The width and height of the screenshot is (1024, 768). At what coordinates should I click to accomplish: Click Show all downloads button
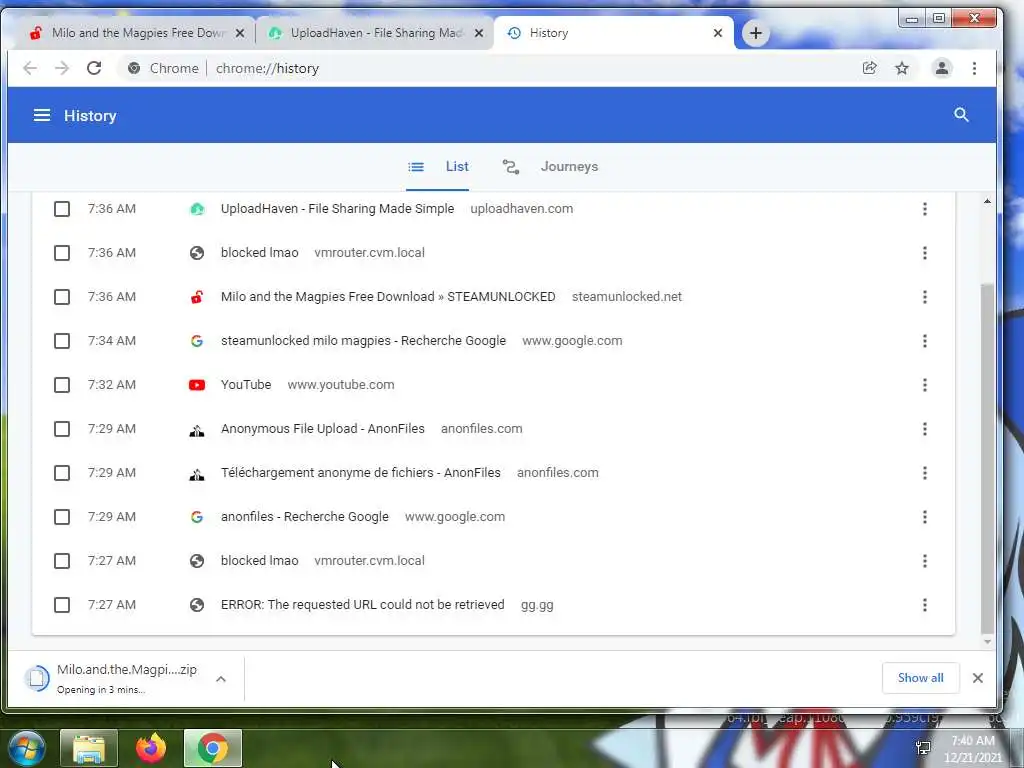point(920,678)
